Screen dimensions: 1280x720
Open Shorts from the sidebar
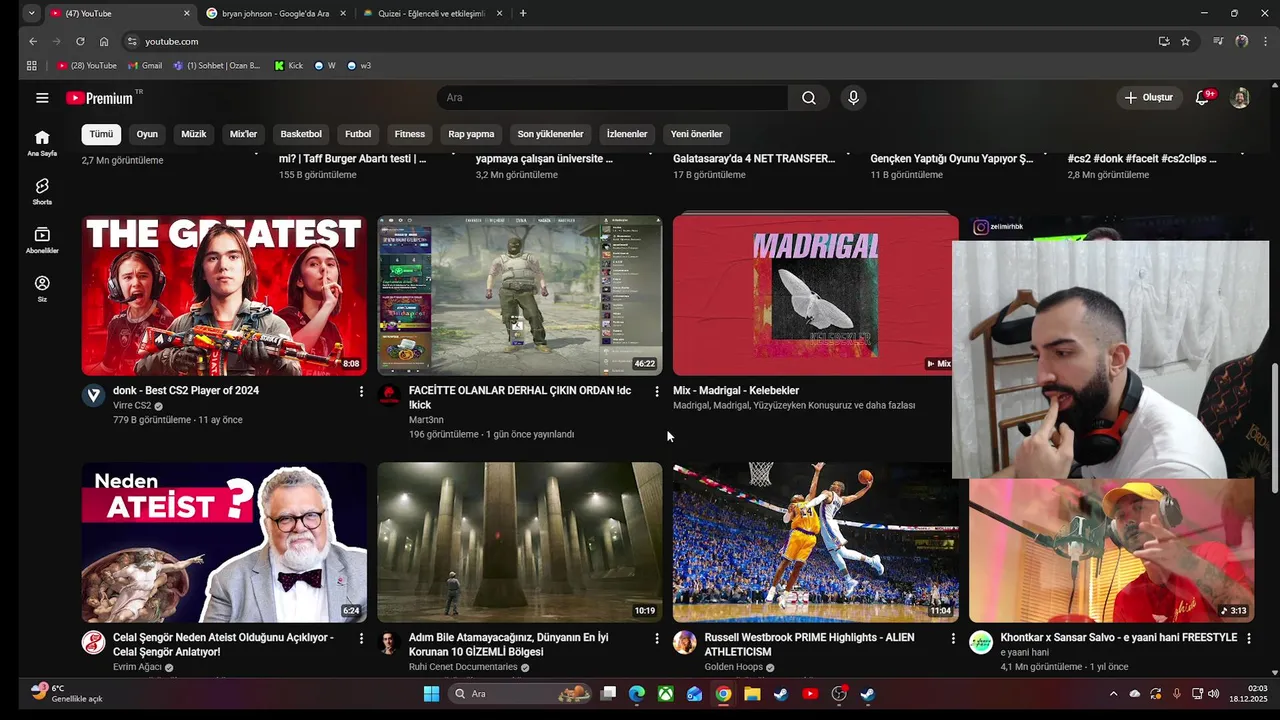42,191
